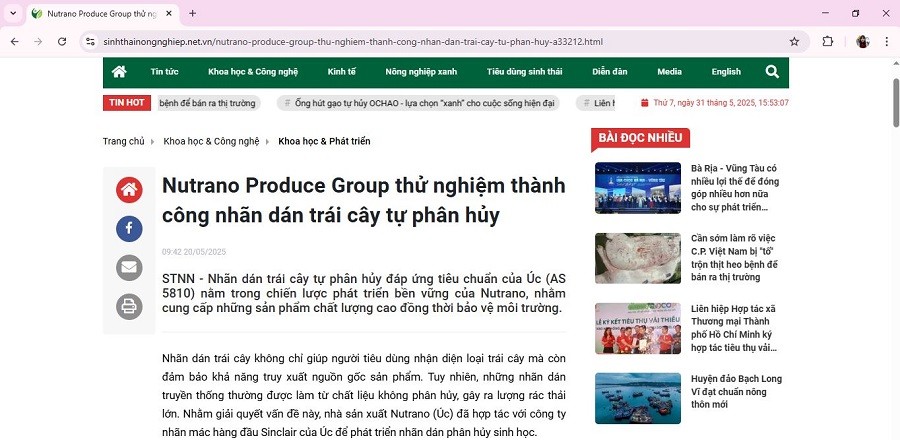Print the article using printer icon
The height and width of the screenshot is (440, 900).
tap(129, 306)
